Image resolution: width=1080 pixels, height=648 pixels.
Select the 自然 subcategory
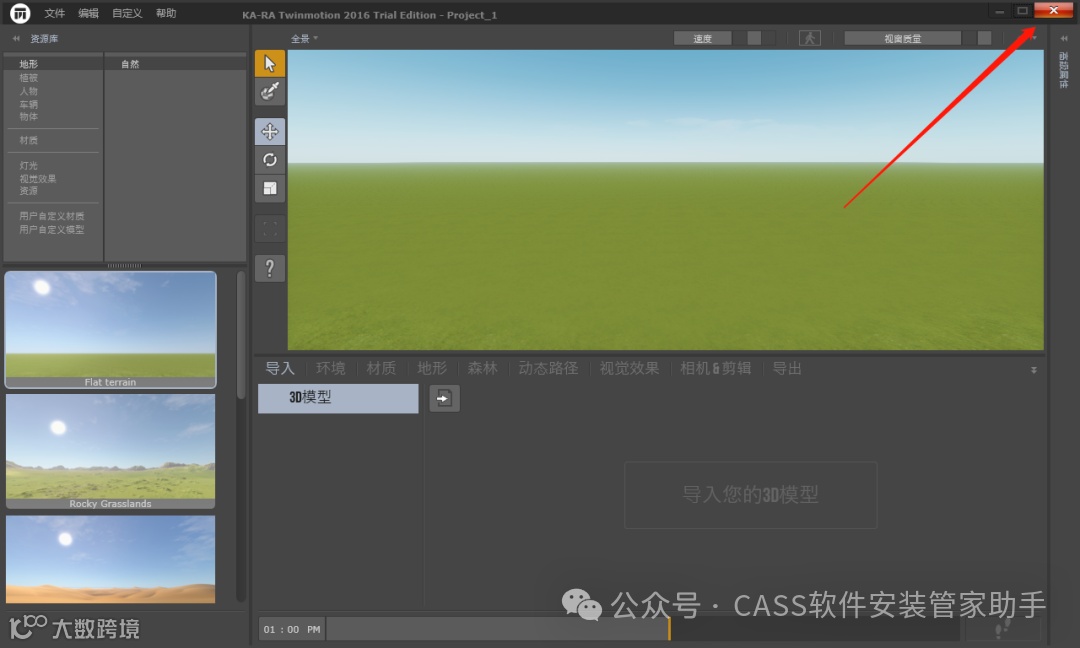(x=130, y=64)
